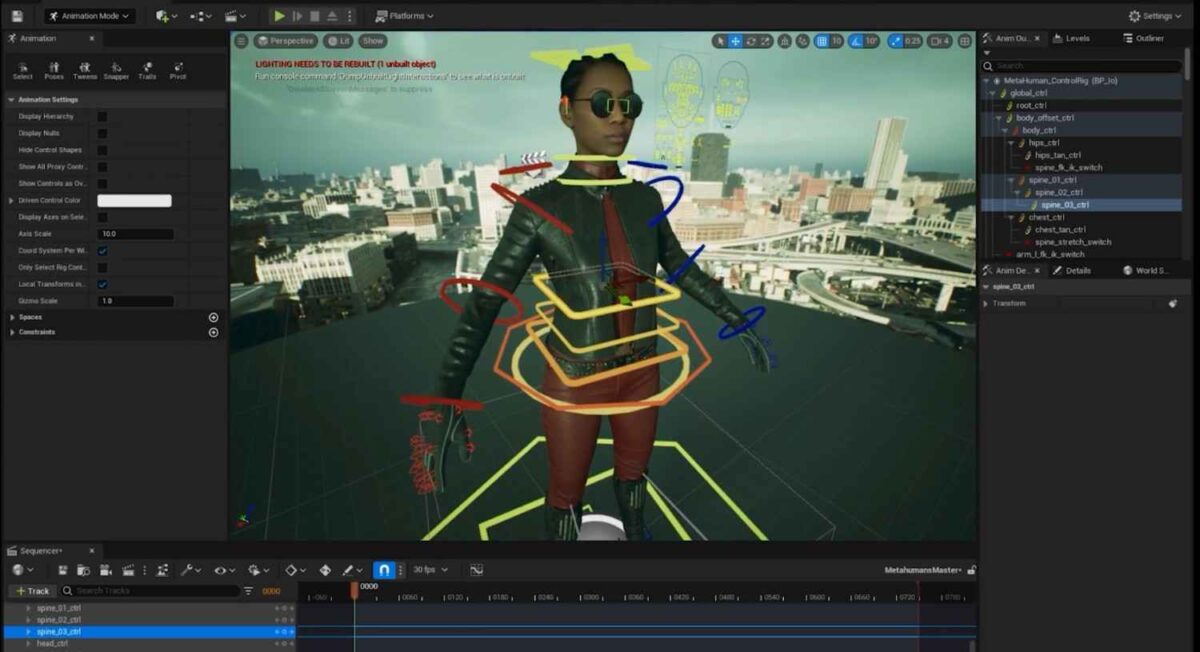
Task: Select the Snapper tool
Action: pyautogui.click(x=116, y=69)
